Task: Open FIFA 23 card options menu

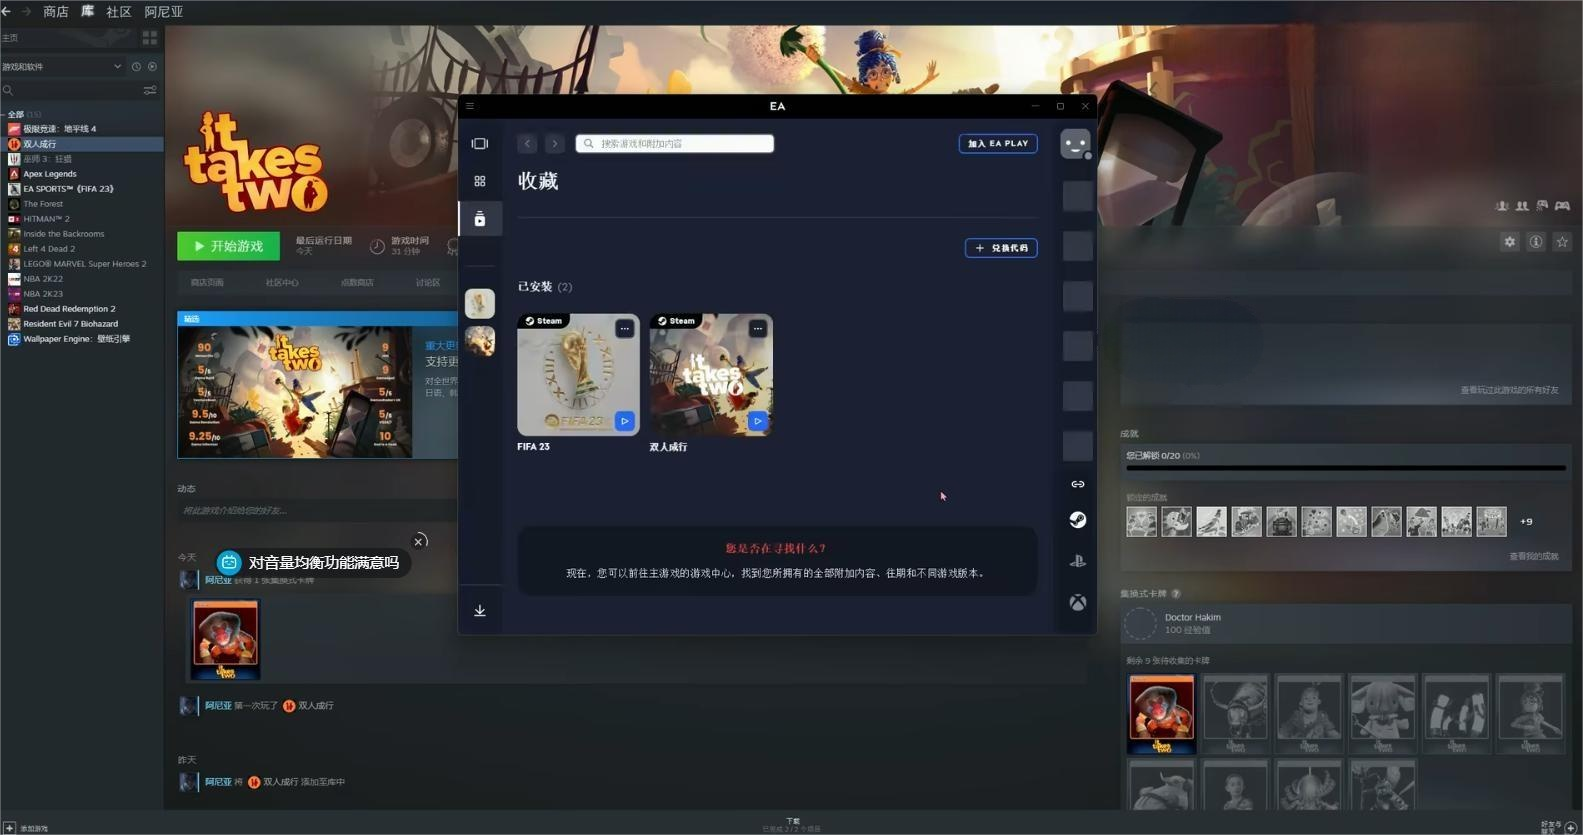Action: click(x=625, y=329)
